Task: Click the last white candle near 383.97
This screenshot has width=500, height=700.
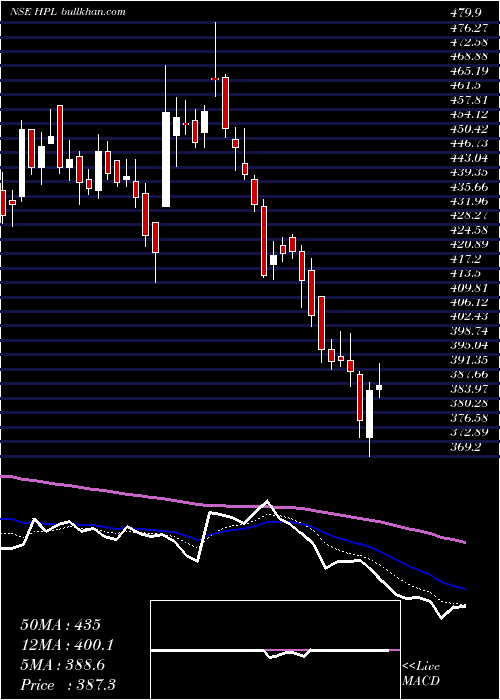Action: (379, 387)
